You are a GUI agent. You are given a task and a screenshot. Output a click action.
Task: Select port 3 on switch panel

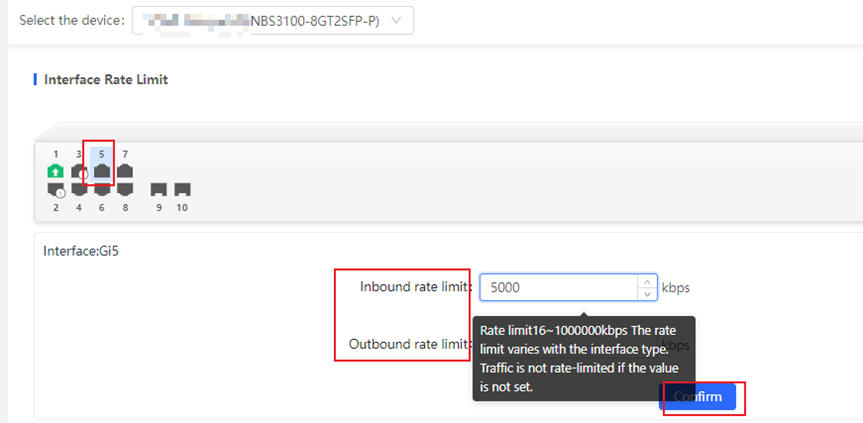(x=79, y=171)
